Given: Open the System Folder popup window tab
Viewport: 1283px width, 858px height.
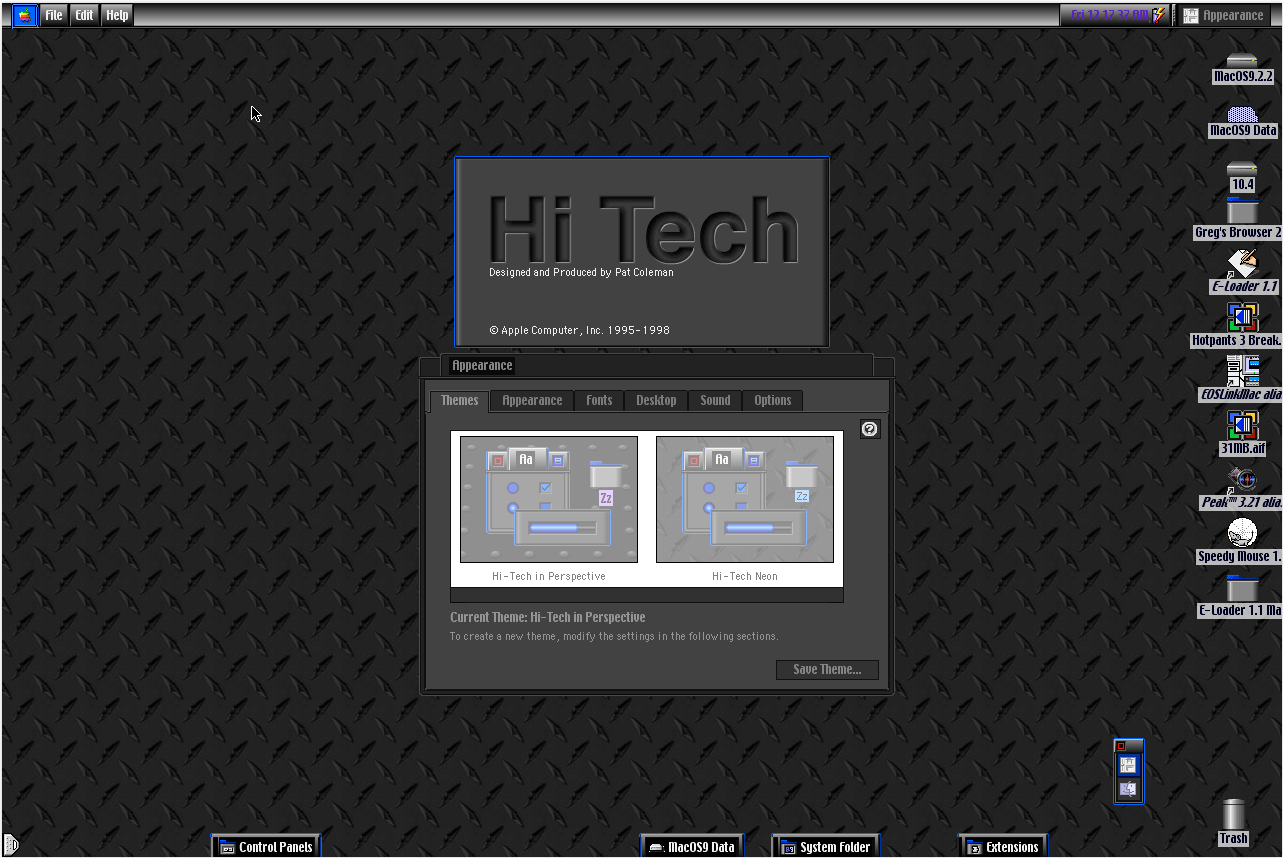Looking at the screenshot, I should pos(825,847).
